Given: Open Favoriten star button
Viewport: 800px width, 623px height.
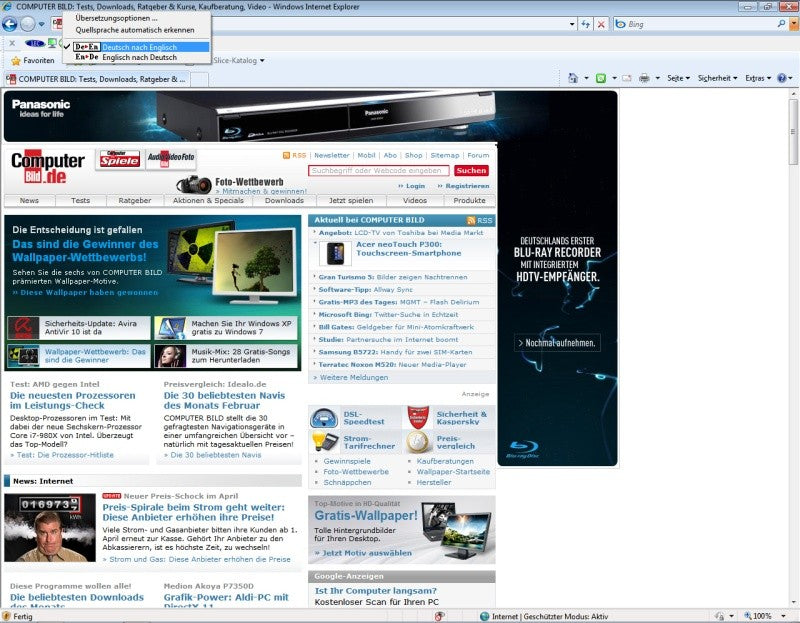Looking at the screenshot, I should (x=33, y=60).
